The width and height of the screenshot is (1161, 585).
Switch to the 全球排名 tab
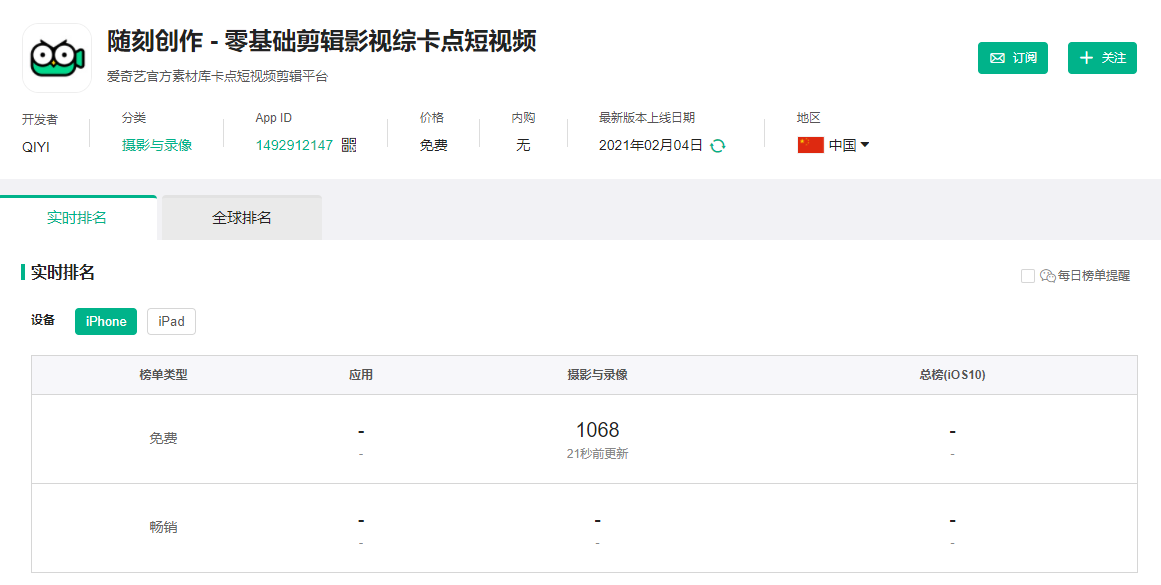241,218
